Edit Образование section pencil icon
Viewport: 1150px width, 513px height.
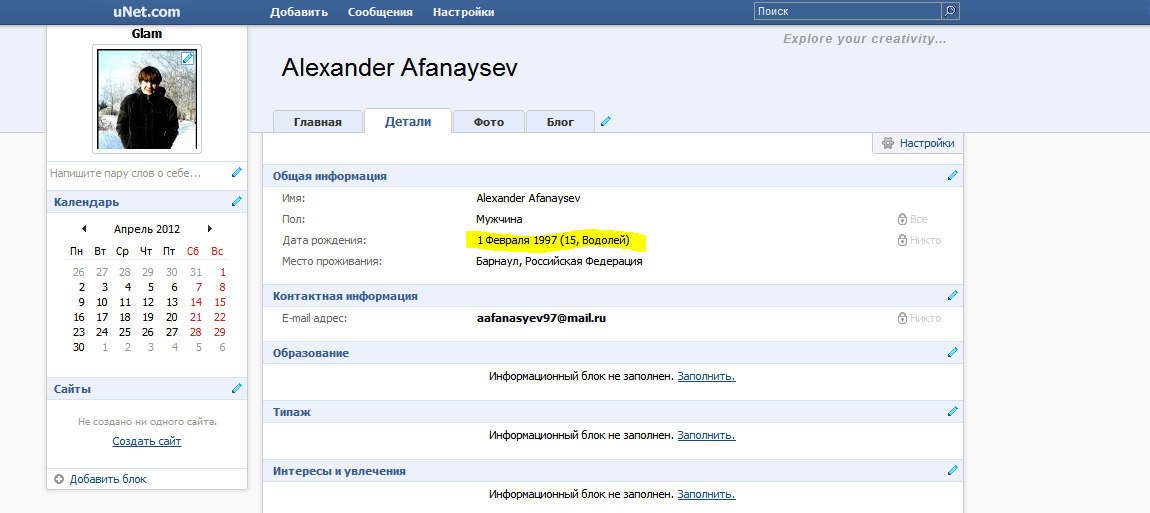pyautogui.click(x=952, y=353)
